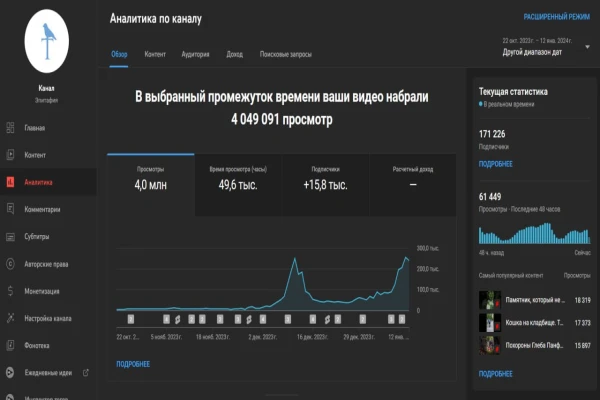Select the Просмотры 4,0 млн metric card
600x400 pixels.
click(151, 185)
